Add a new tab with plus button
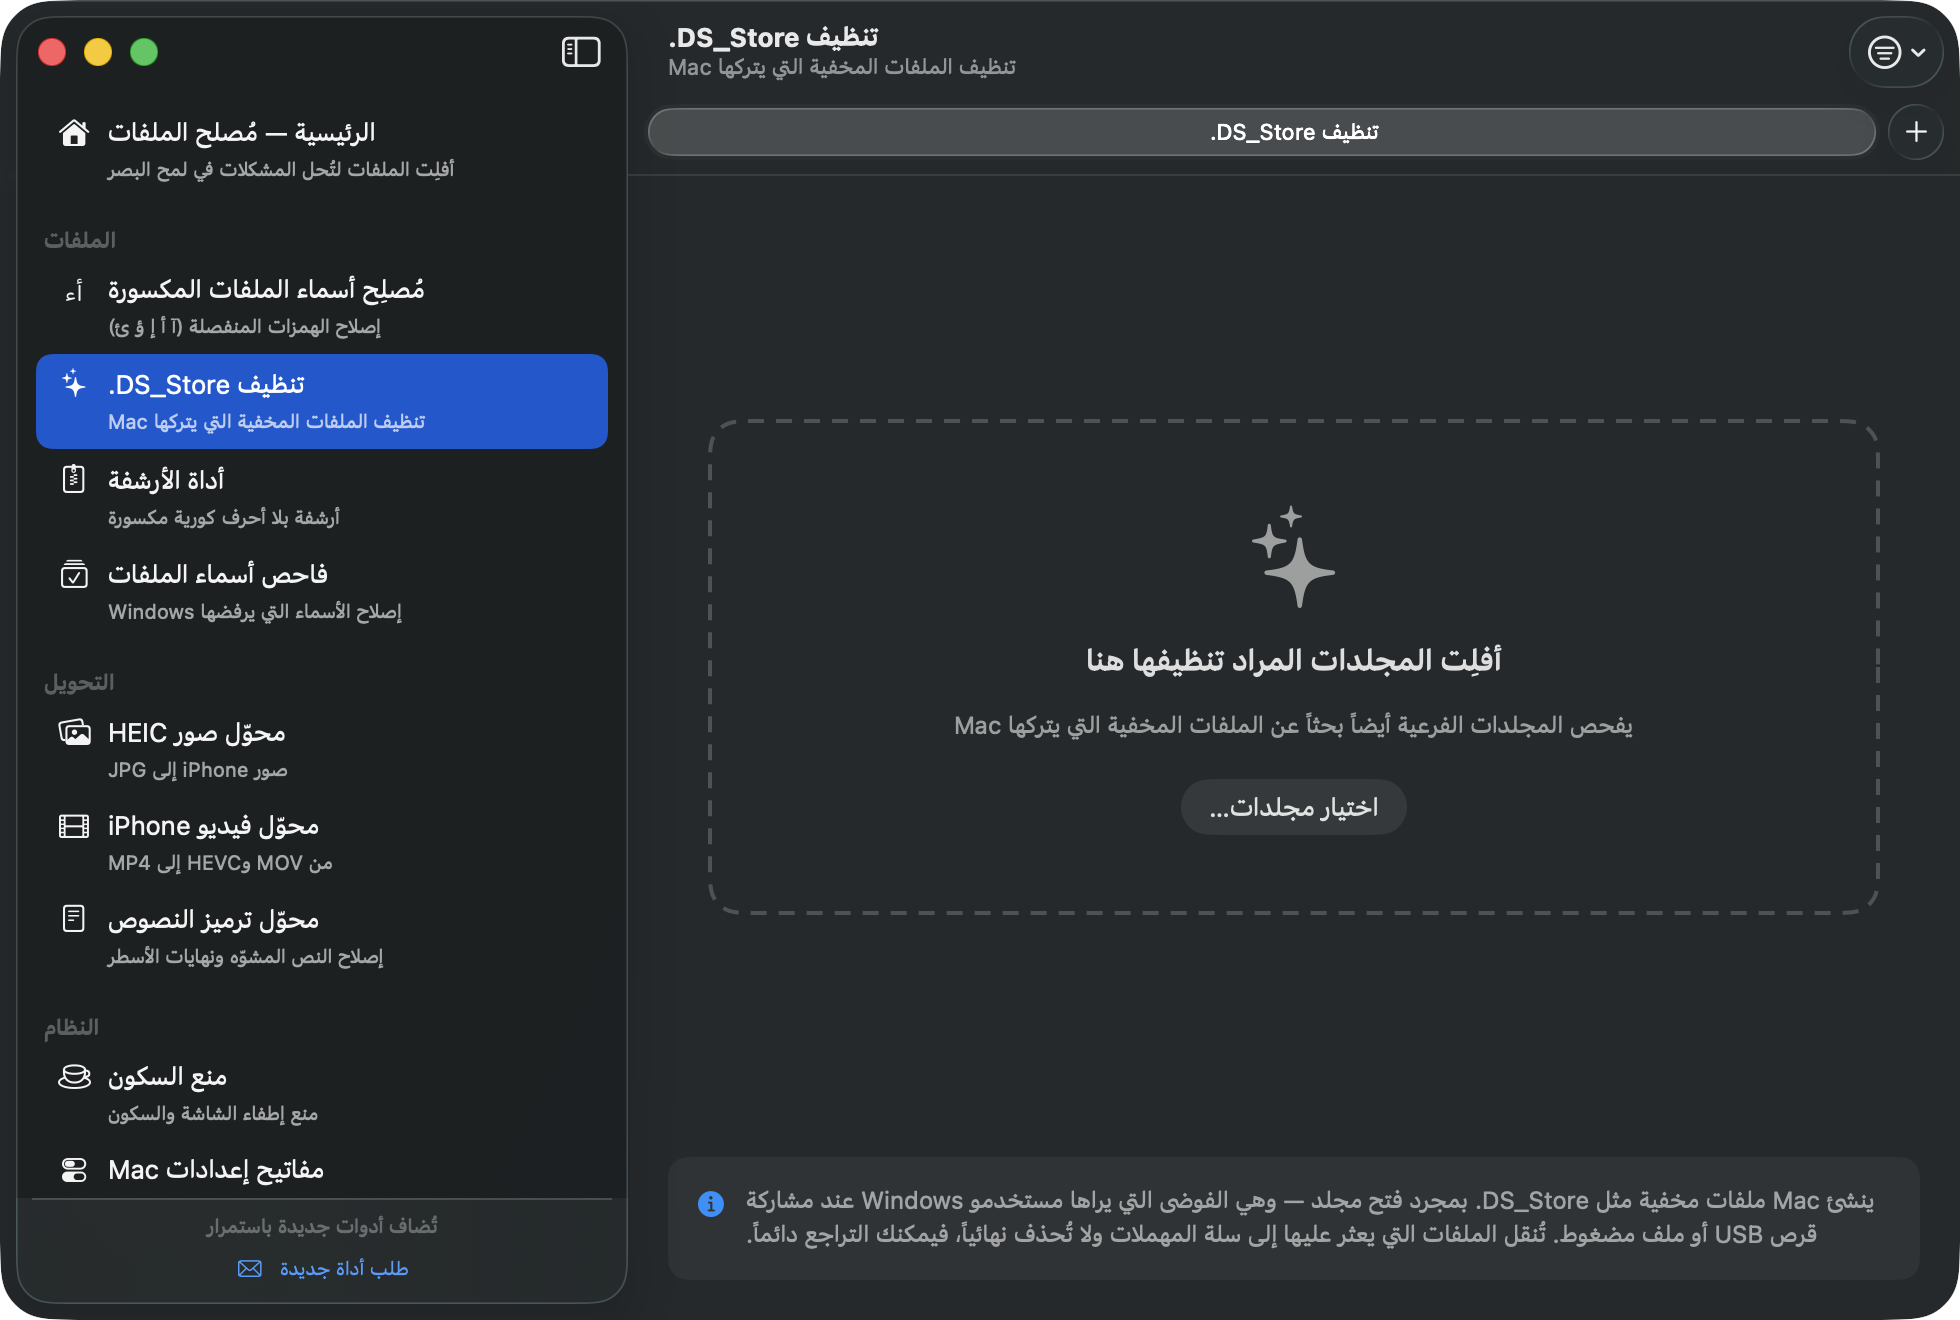The height and width of the screenshot is (1320, 1960). click(1916, 132)
